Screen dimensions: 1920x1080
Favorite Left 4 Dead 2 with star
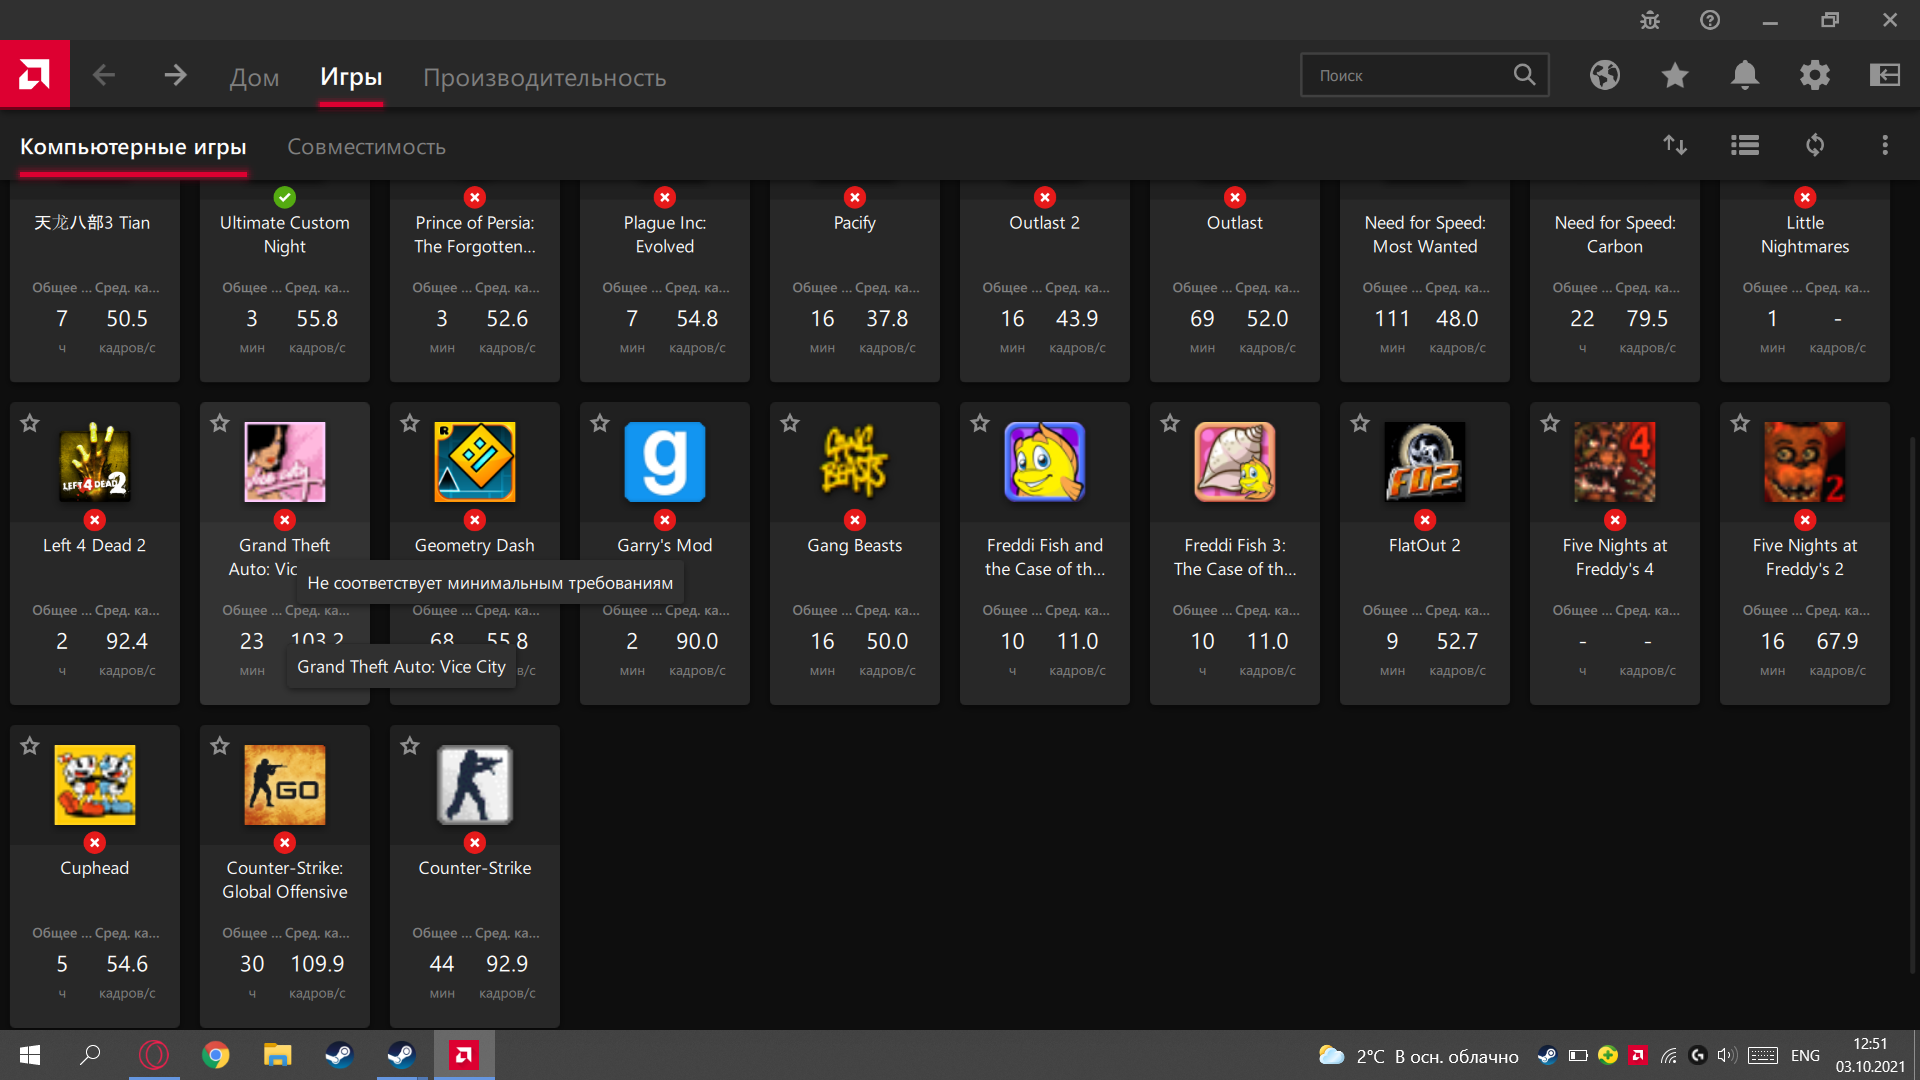30,423
